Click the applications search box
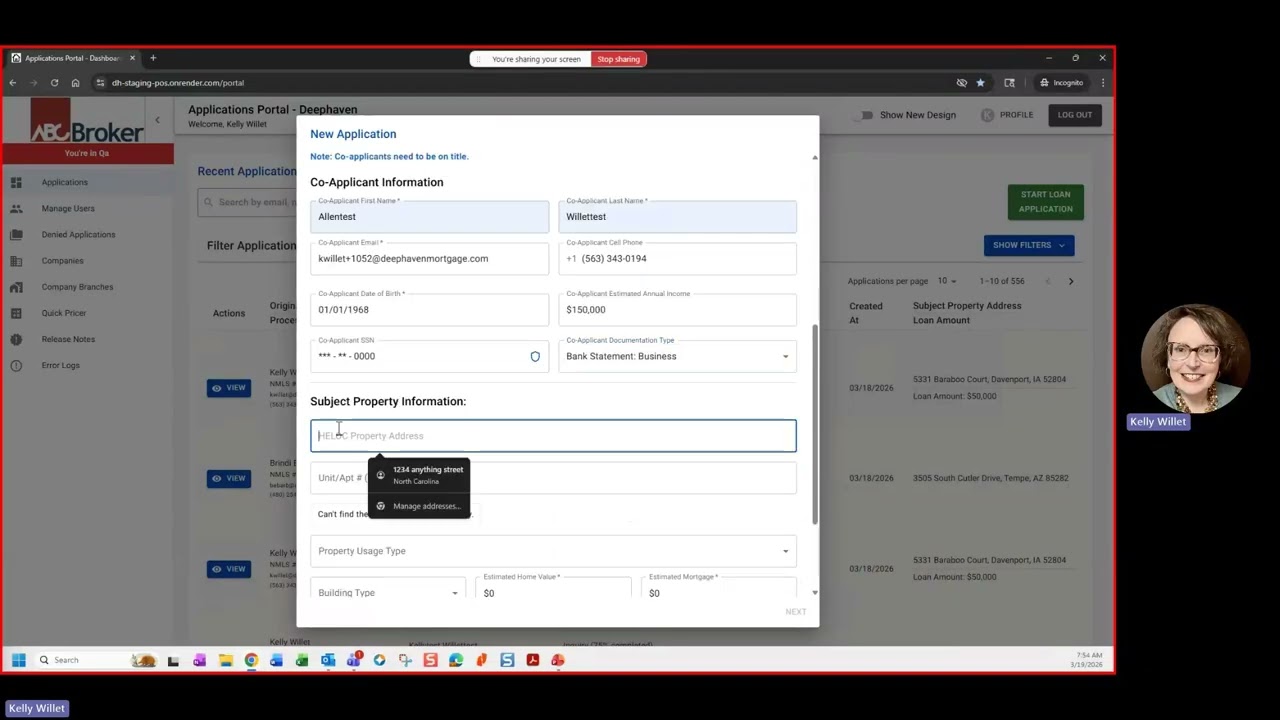Image resolution: width=1280 pixels, height=720 pixels. coord(247,202)
